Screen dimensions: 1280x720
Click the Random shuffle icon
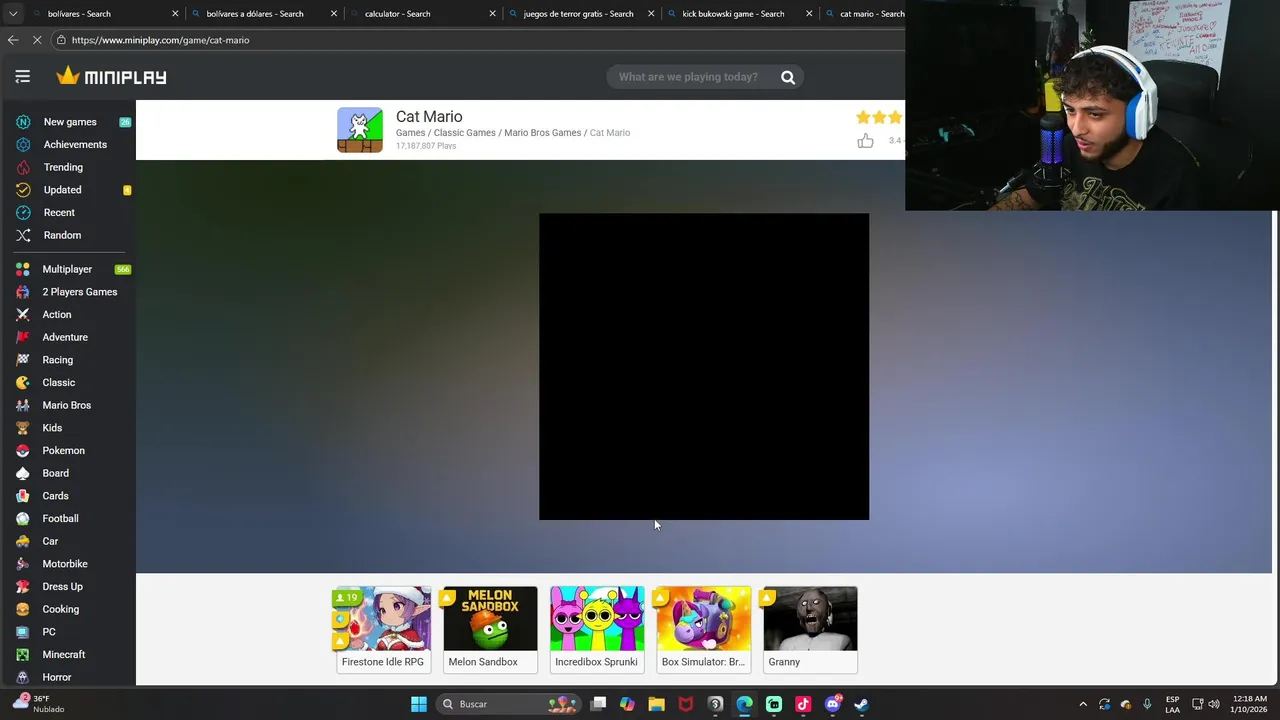(x=23, y=235)
